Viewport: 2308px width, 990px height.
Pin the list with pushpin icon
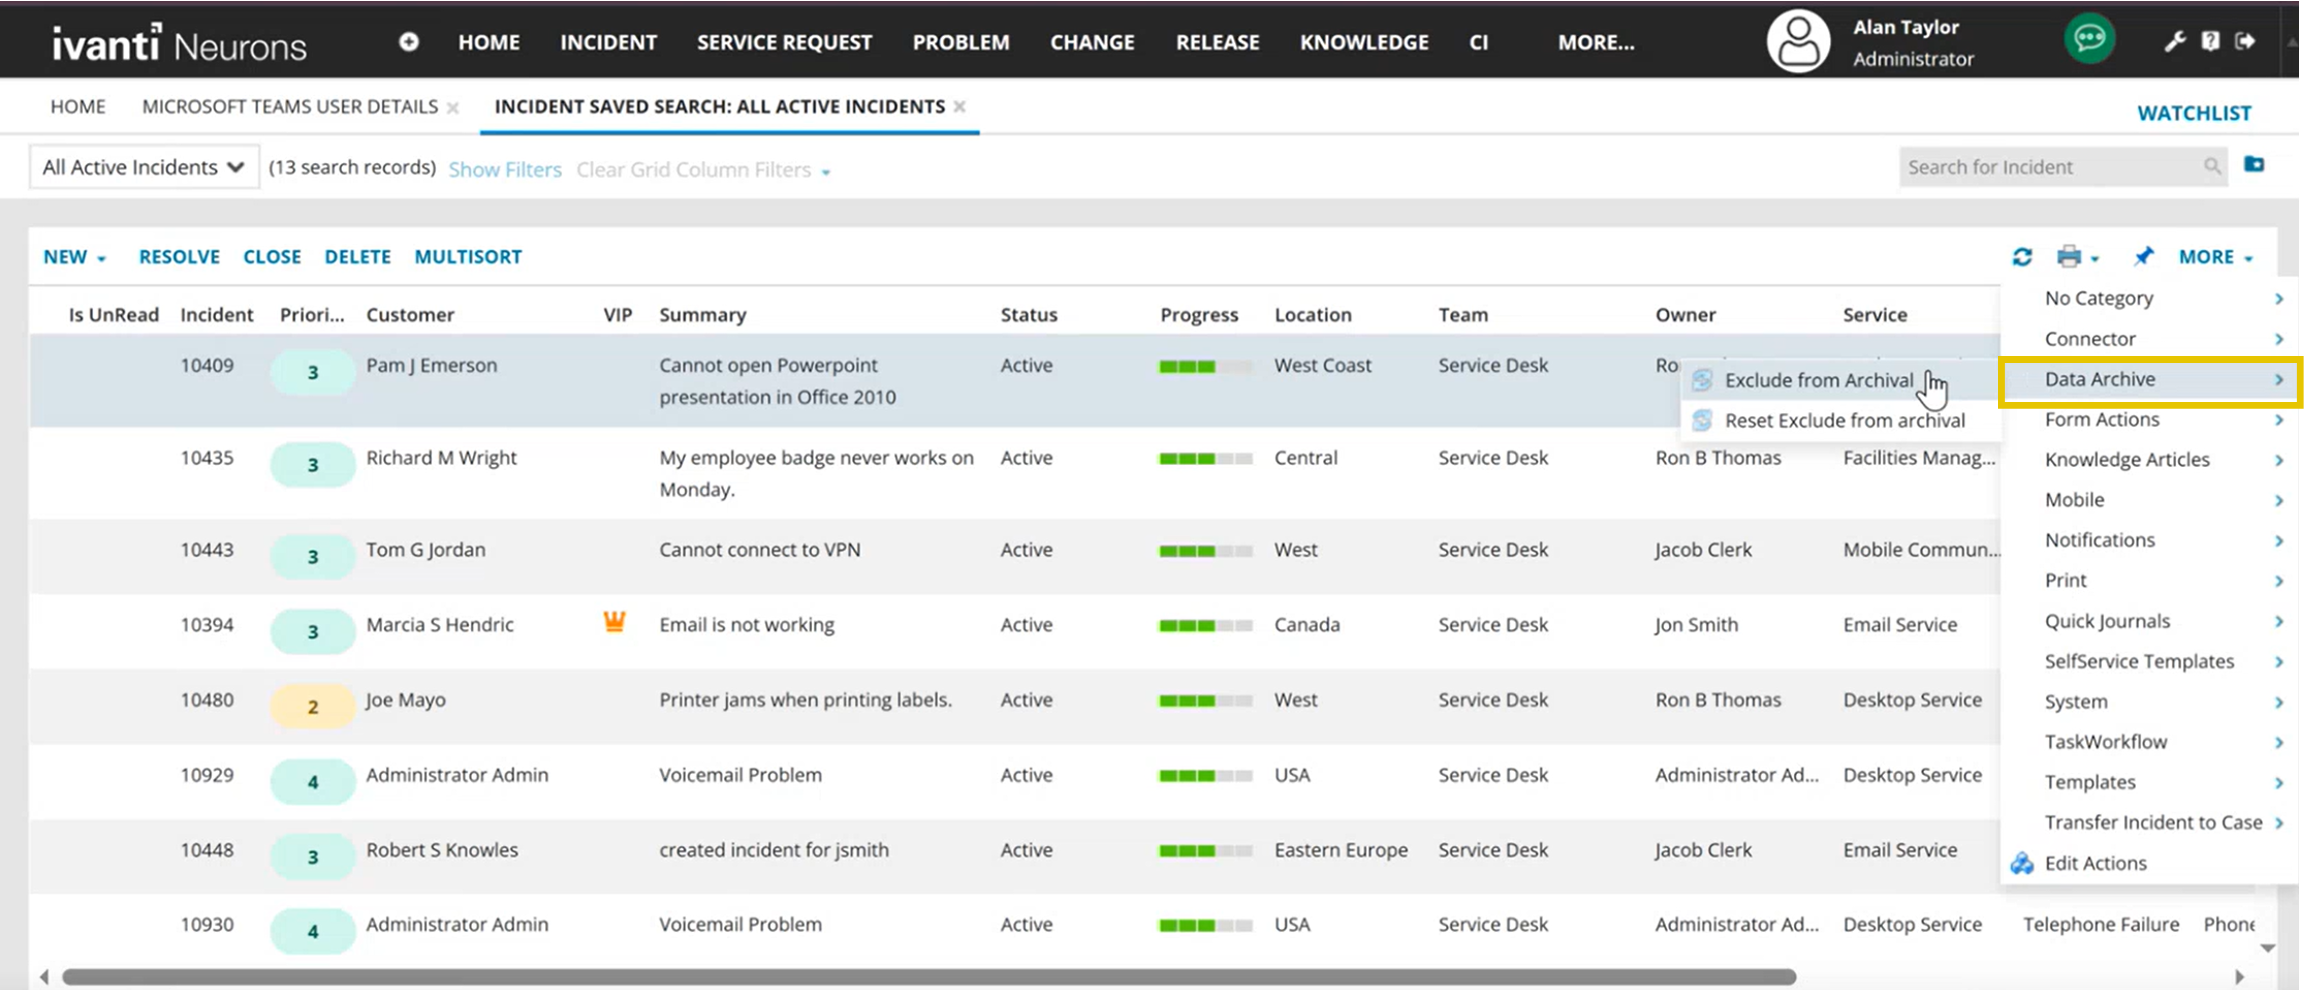click(x=2143, y=257)
